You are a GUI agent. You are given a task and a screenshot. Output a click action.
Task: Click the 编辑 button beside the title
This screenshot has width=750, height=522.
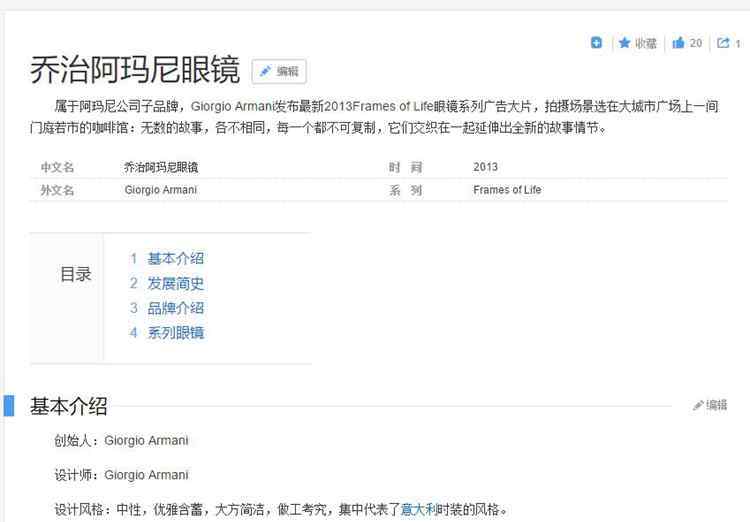tap(279, 71)
